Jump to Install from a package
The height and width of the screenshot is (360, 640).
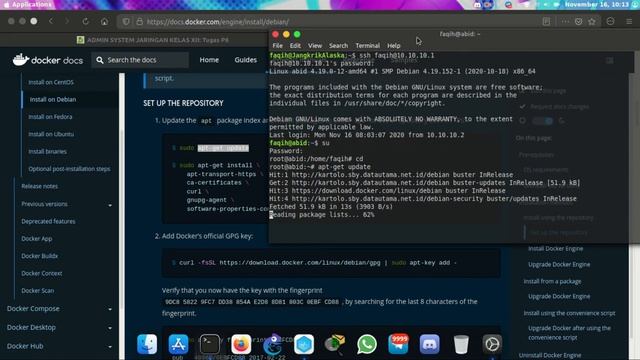point(552,281)
